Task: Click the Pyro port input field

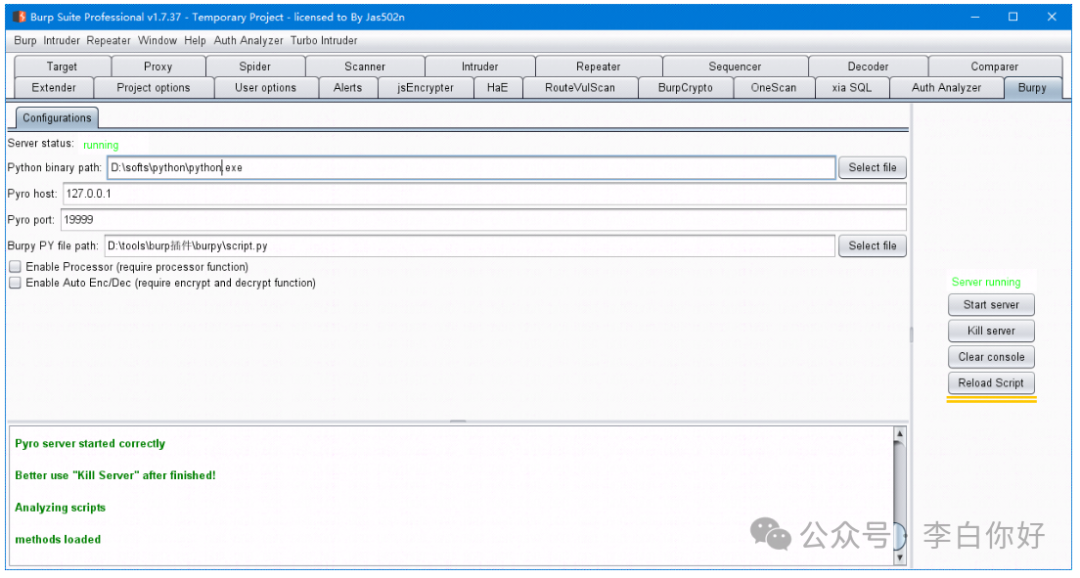Action: [x=483, y=220]
